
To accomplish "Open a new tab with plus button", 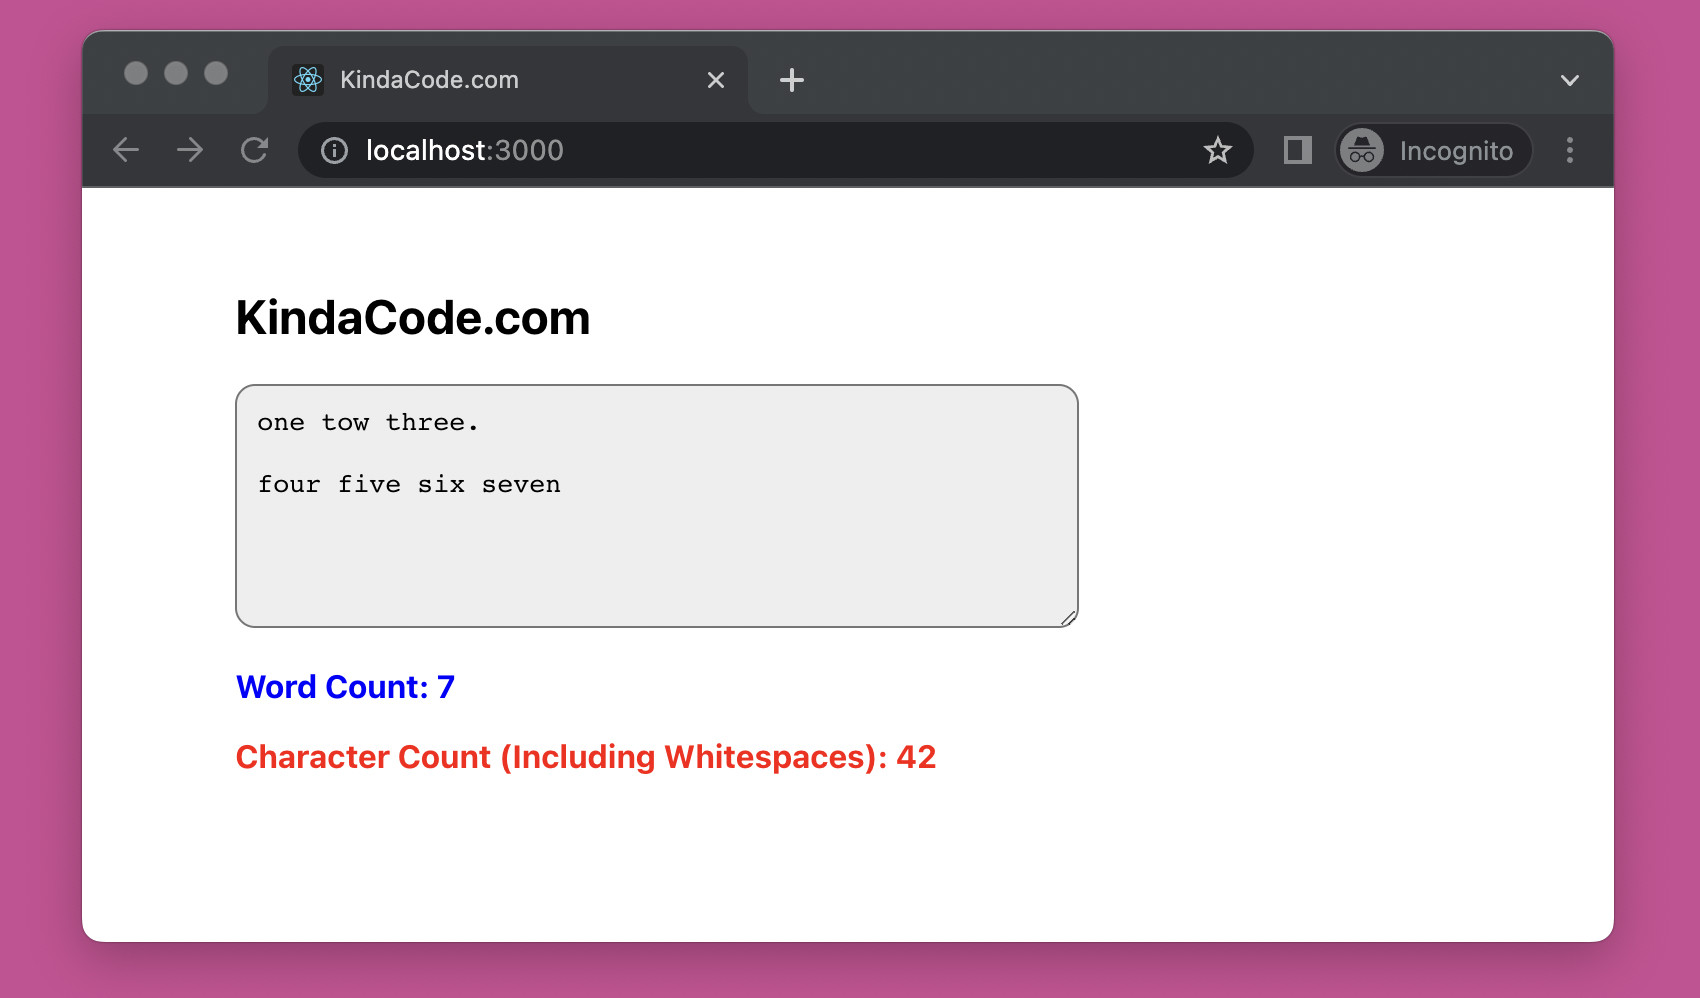I will (x=792, y=80).
